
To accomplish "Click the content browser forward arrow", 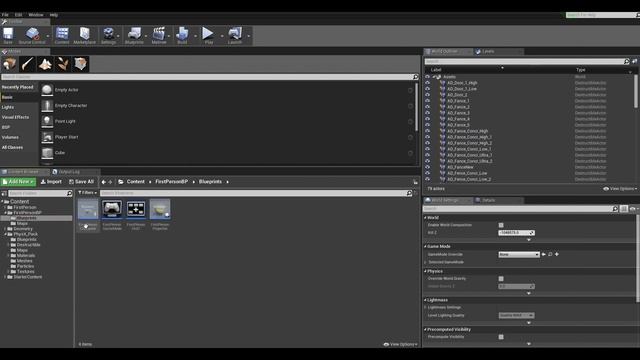I will [x=110, y=182].
